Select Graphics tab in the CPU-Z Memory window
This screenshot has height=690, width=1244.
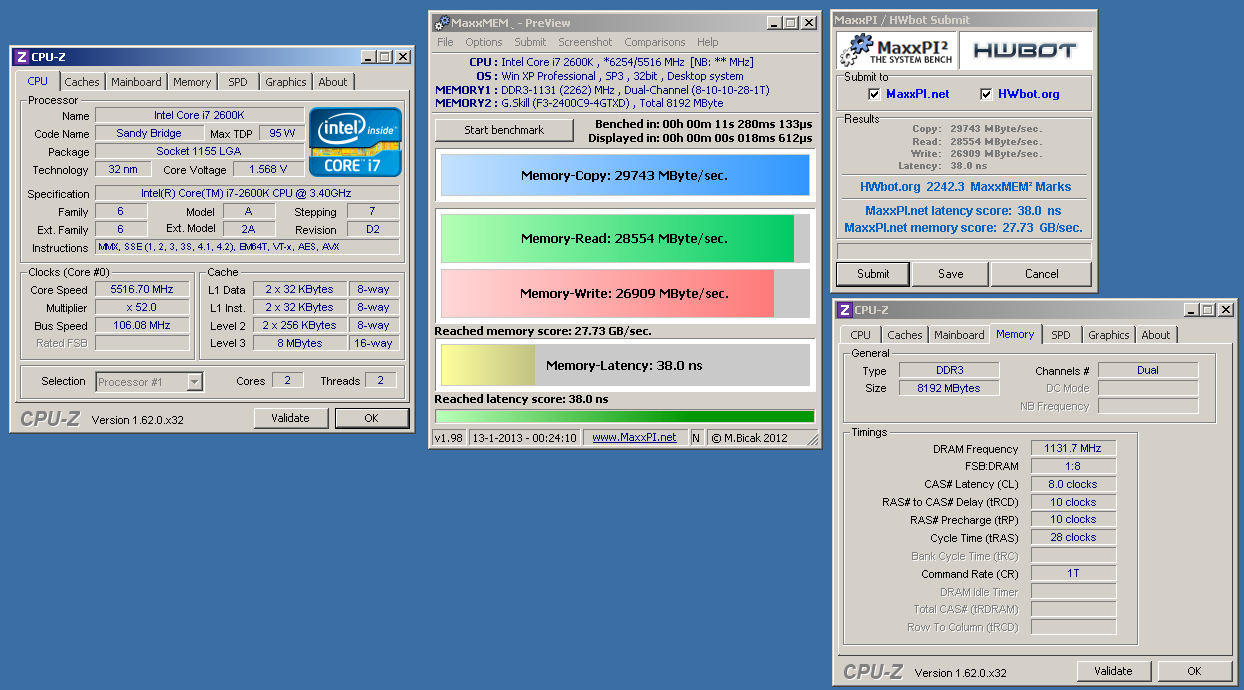(1109, 335)
